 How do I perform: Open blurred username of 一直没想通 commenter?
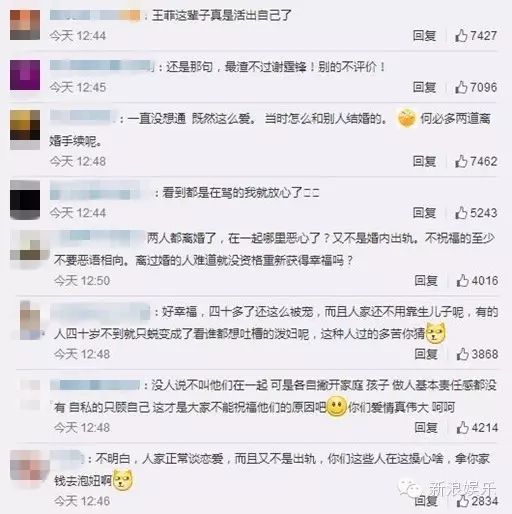tap(83, 117)
